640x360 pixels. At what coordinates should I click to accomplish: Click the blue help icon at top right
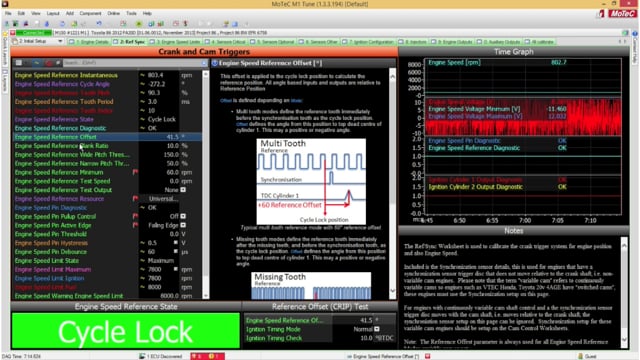click(635, 33)
